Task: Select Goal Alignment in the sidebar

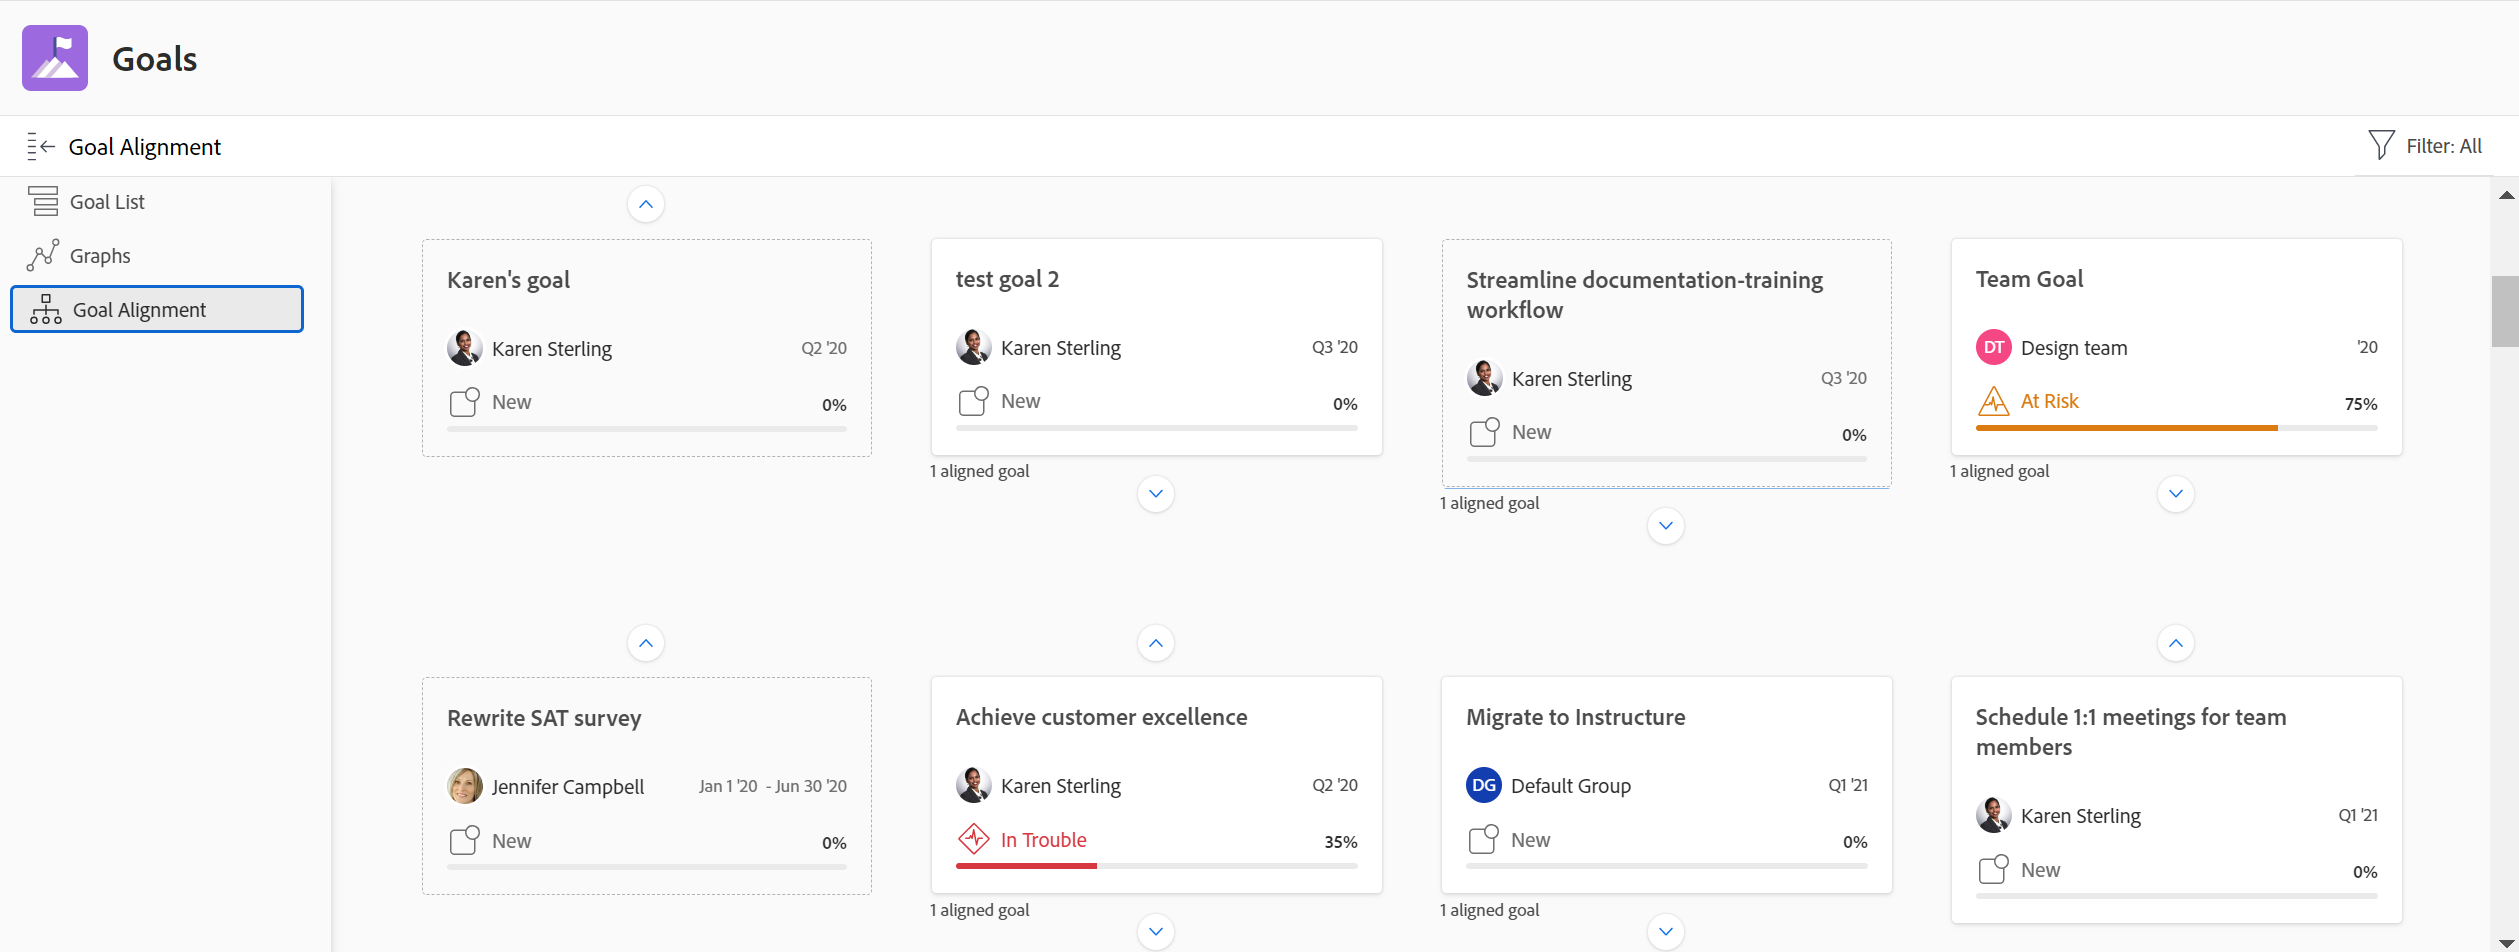Action: [157, 310]
